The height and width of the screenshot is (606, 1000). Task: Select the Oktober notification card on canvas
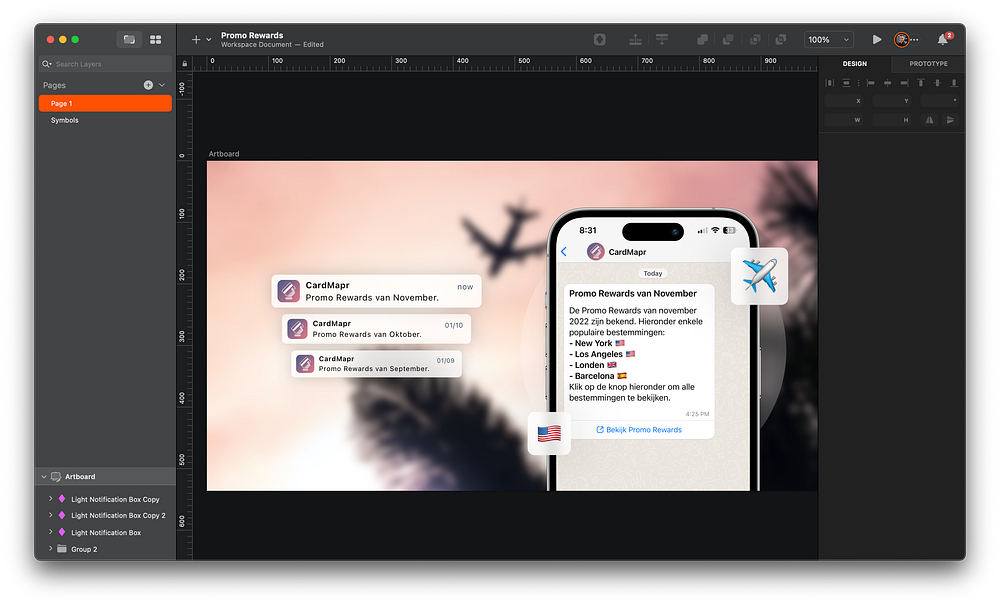(x=376, y=329)
